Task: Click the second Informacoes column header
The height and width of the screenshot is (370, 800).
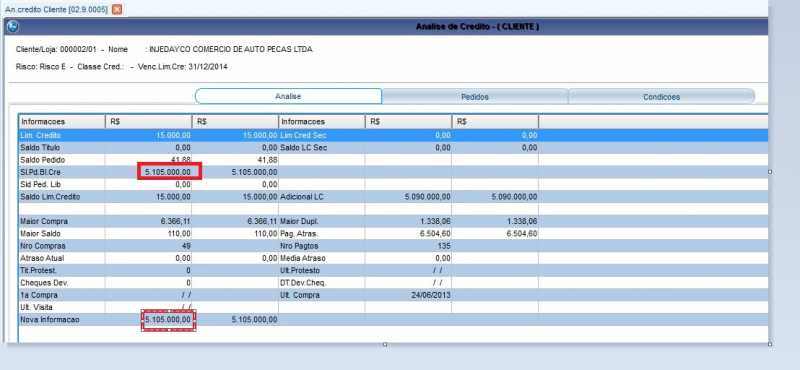Action: tap(321, 122)
